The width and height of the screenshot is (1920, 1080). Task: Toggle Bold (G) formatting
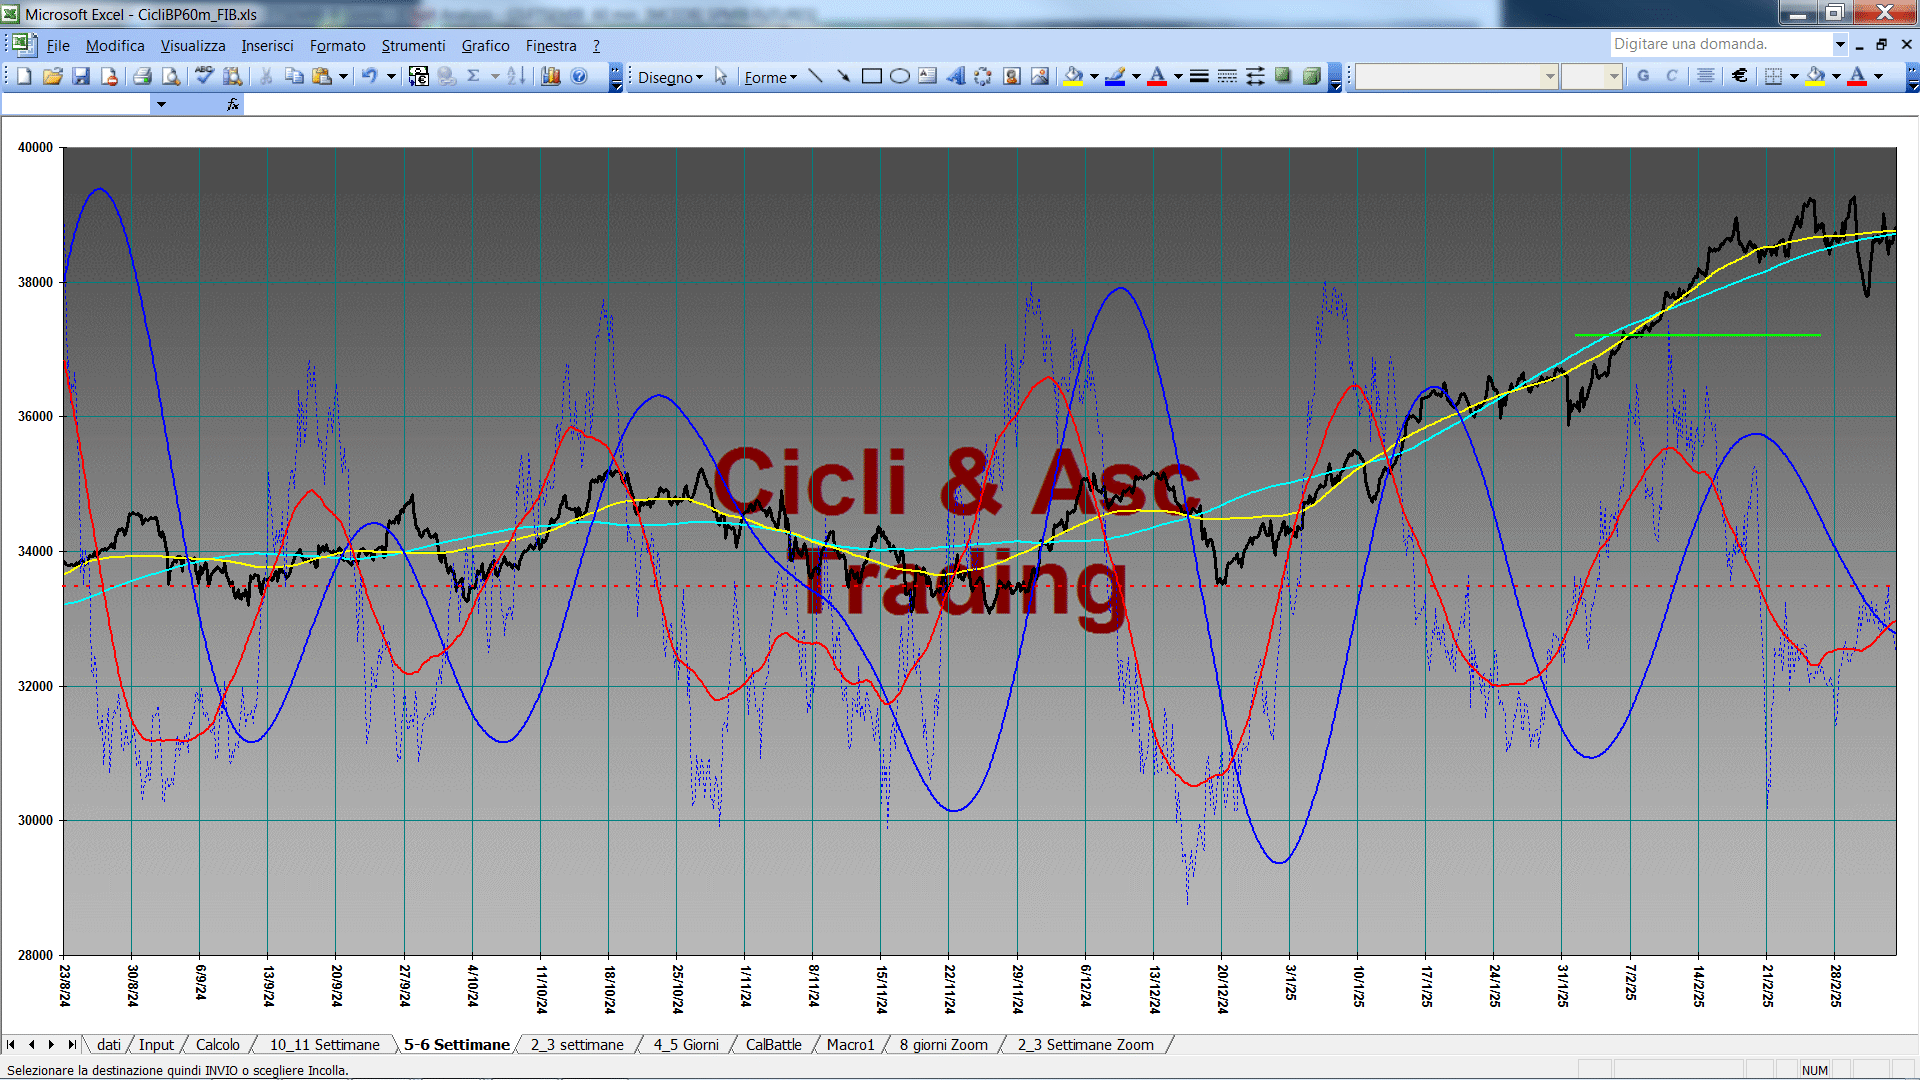point(1643,76)
